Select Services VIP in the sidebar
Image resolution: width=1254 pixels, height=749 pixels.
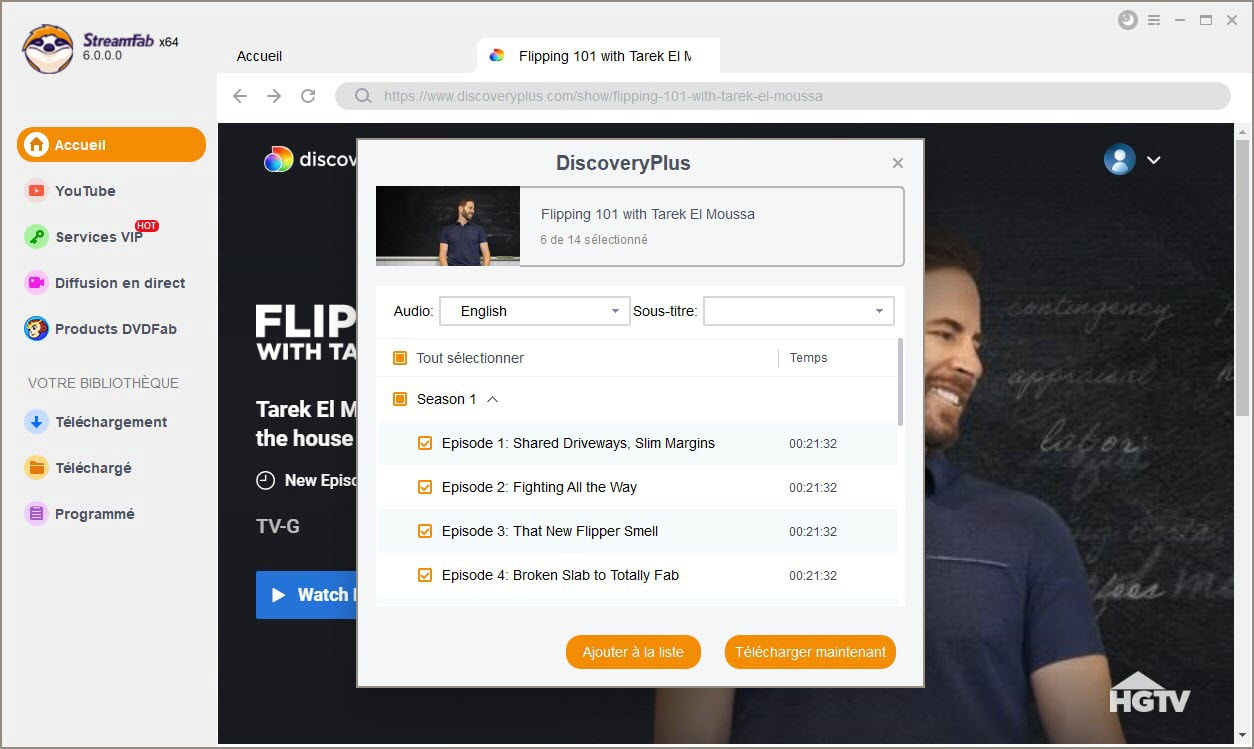pyautogui.click(x=99, y=237)
